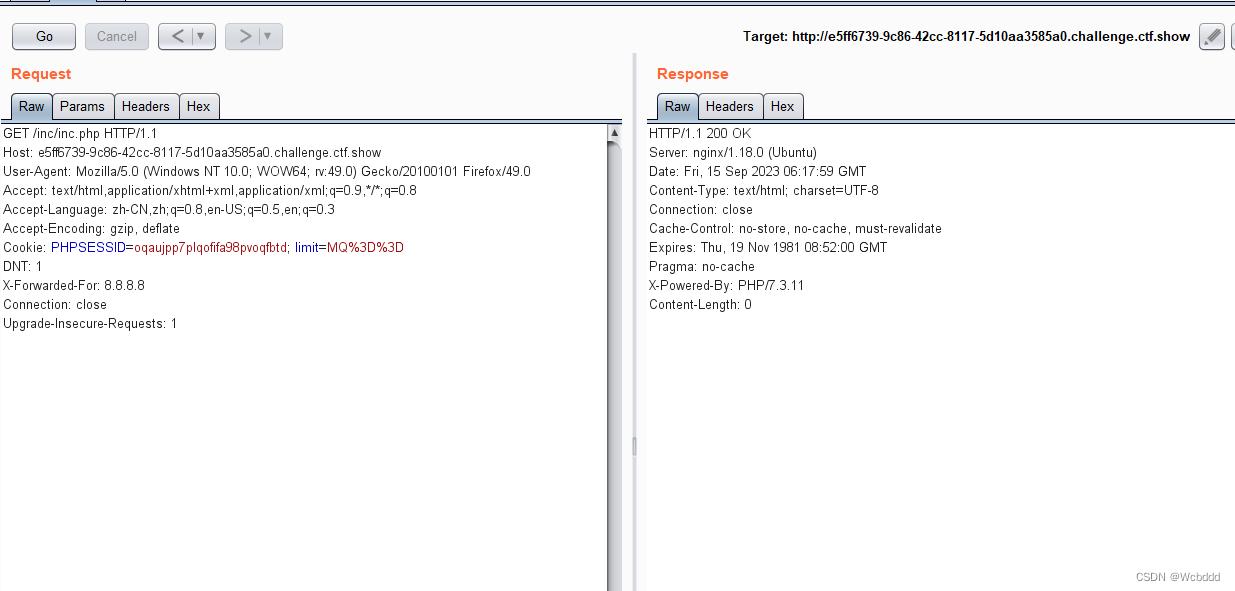Screen dimensions: 1235x591
Task: Open the back history dropdown arrow
Action: [x=201, y=37]
